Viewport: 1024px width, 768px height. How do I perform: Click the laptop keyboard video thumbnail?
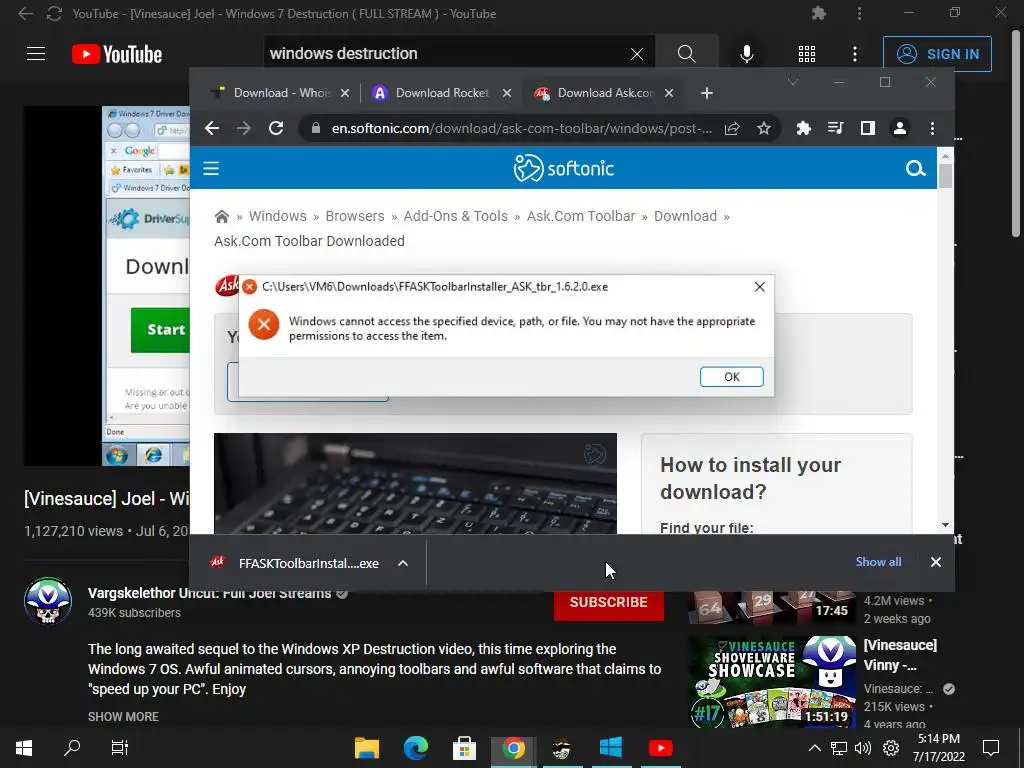(x=415, y=483)
